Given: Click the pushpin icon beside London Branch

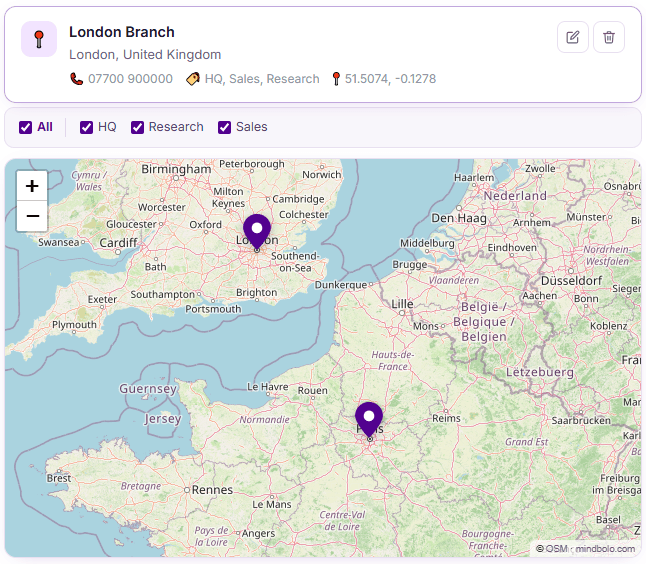Looking at the screenshot, I should pyautogui.click(x=39, y=39).
